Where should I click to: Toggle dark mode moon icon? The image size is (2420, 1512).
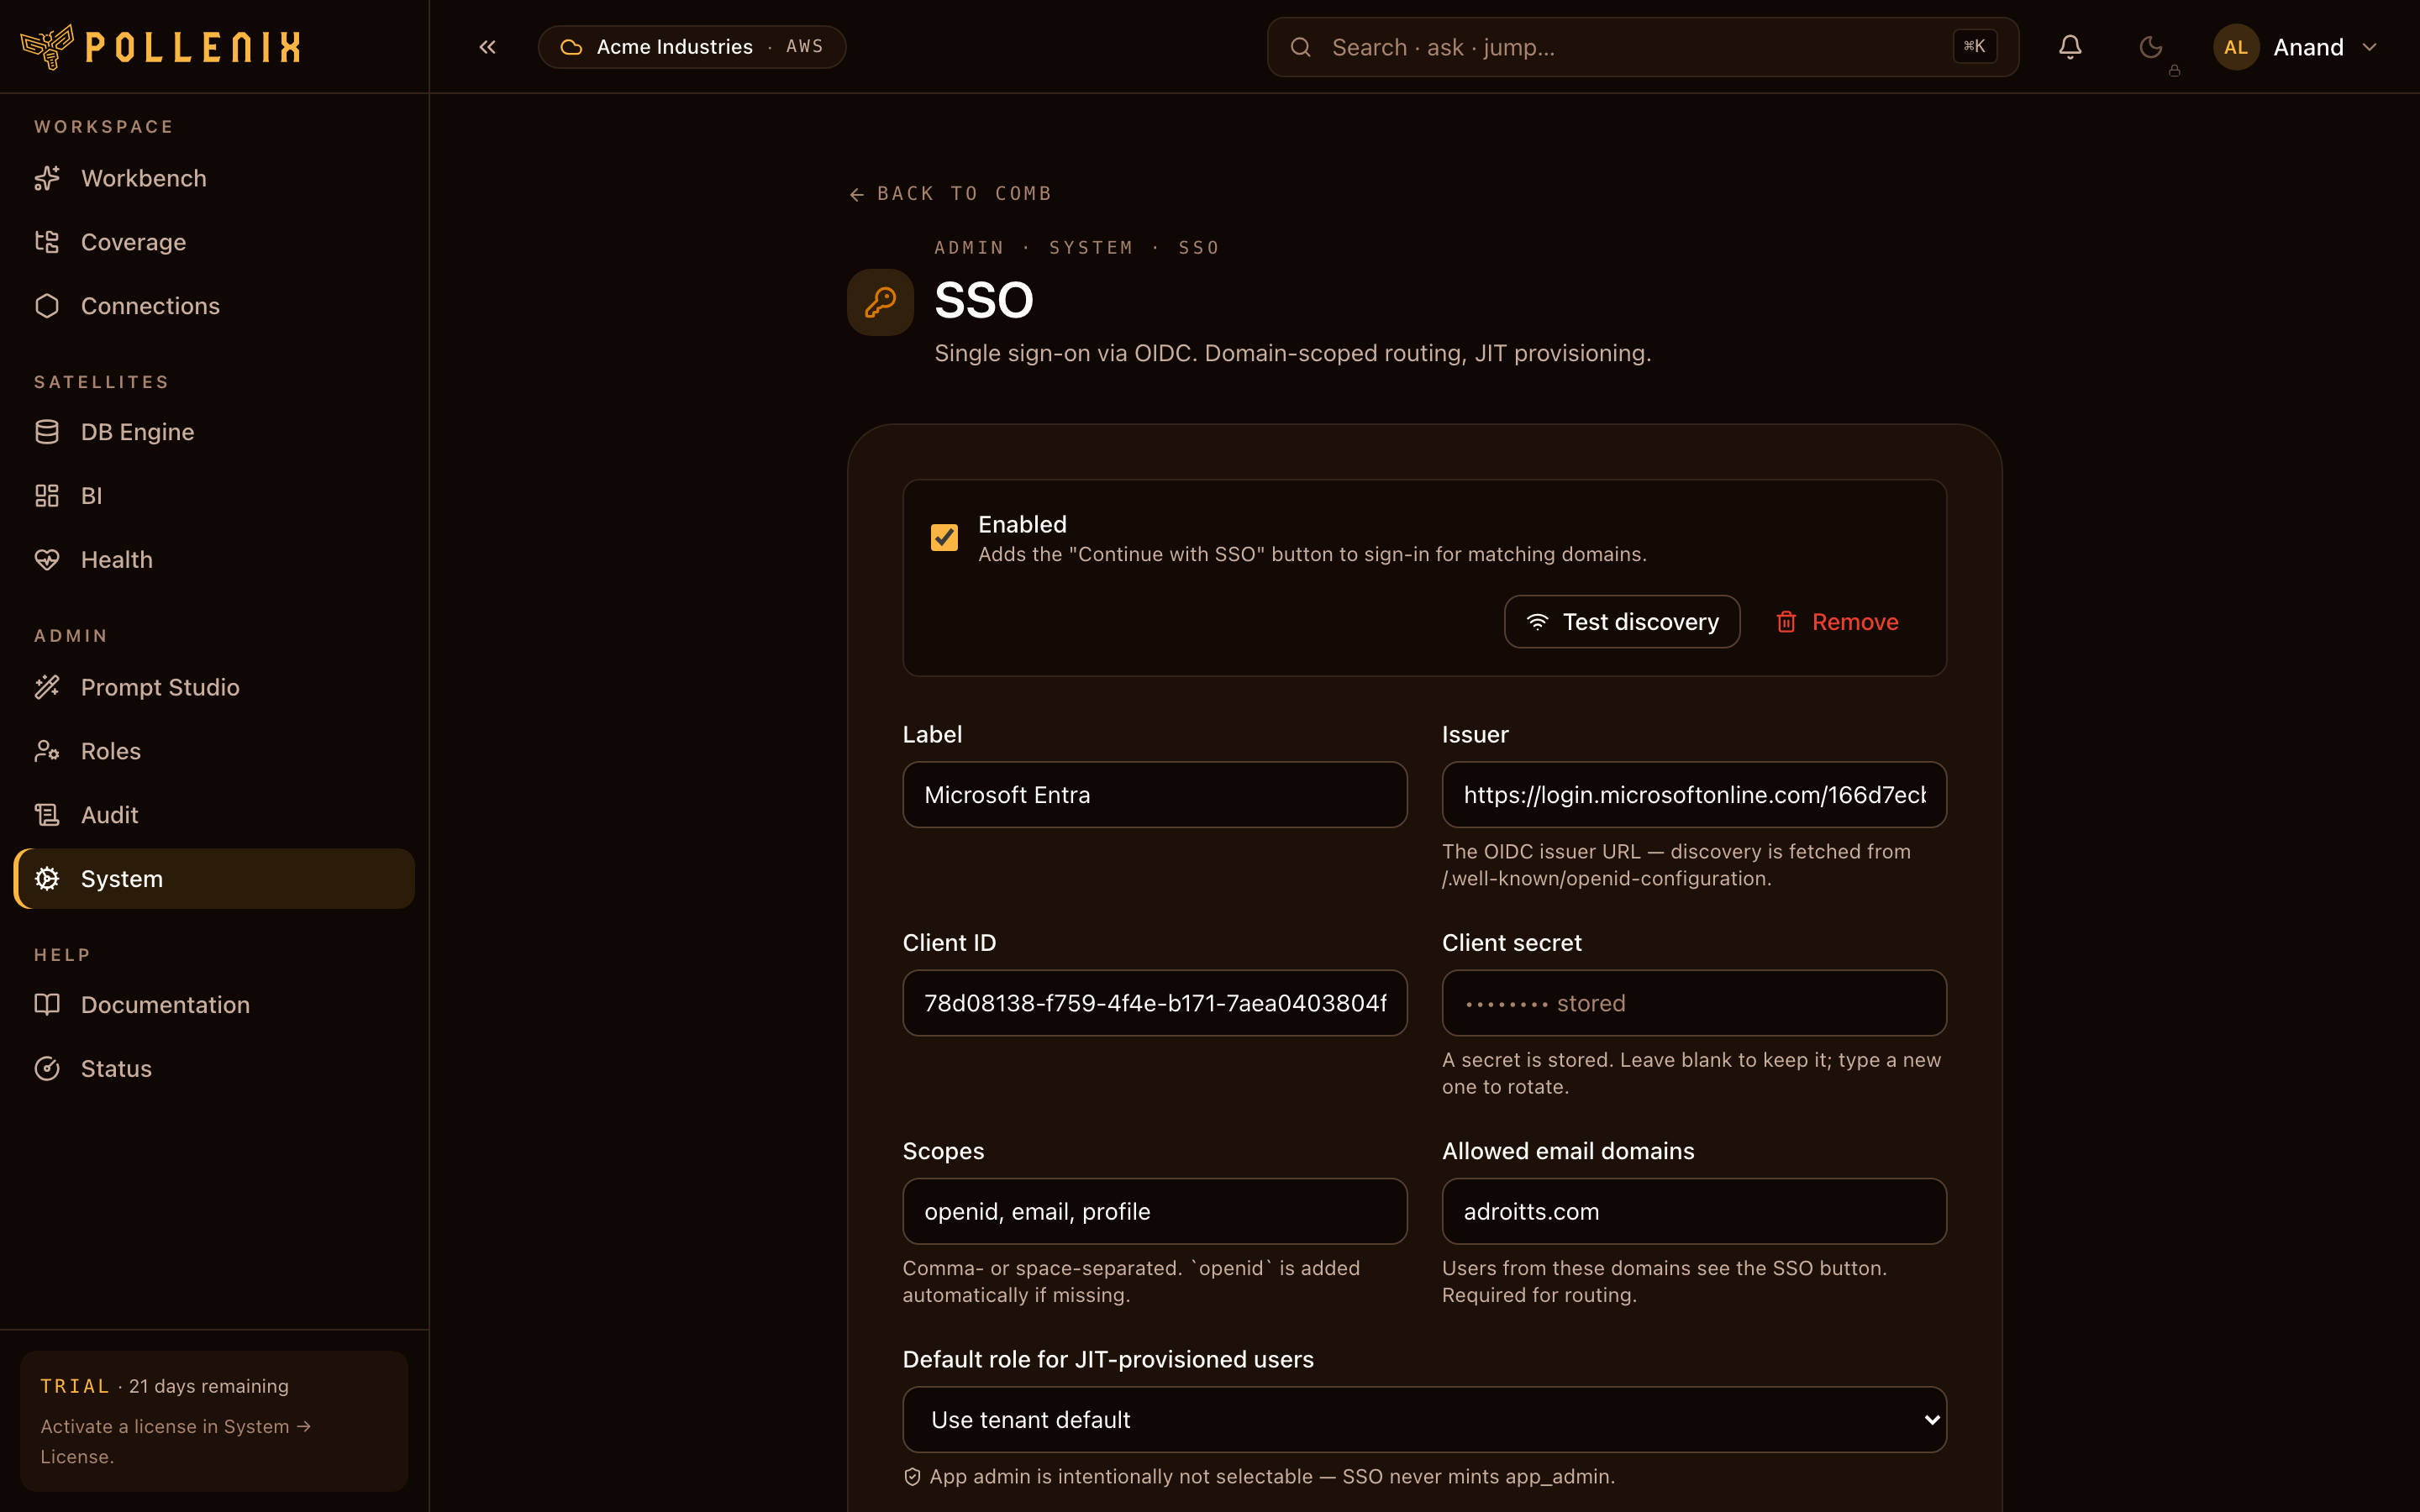2150,47
